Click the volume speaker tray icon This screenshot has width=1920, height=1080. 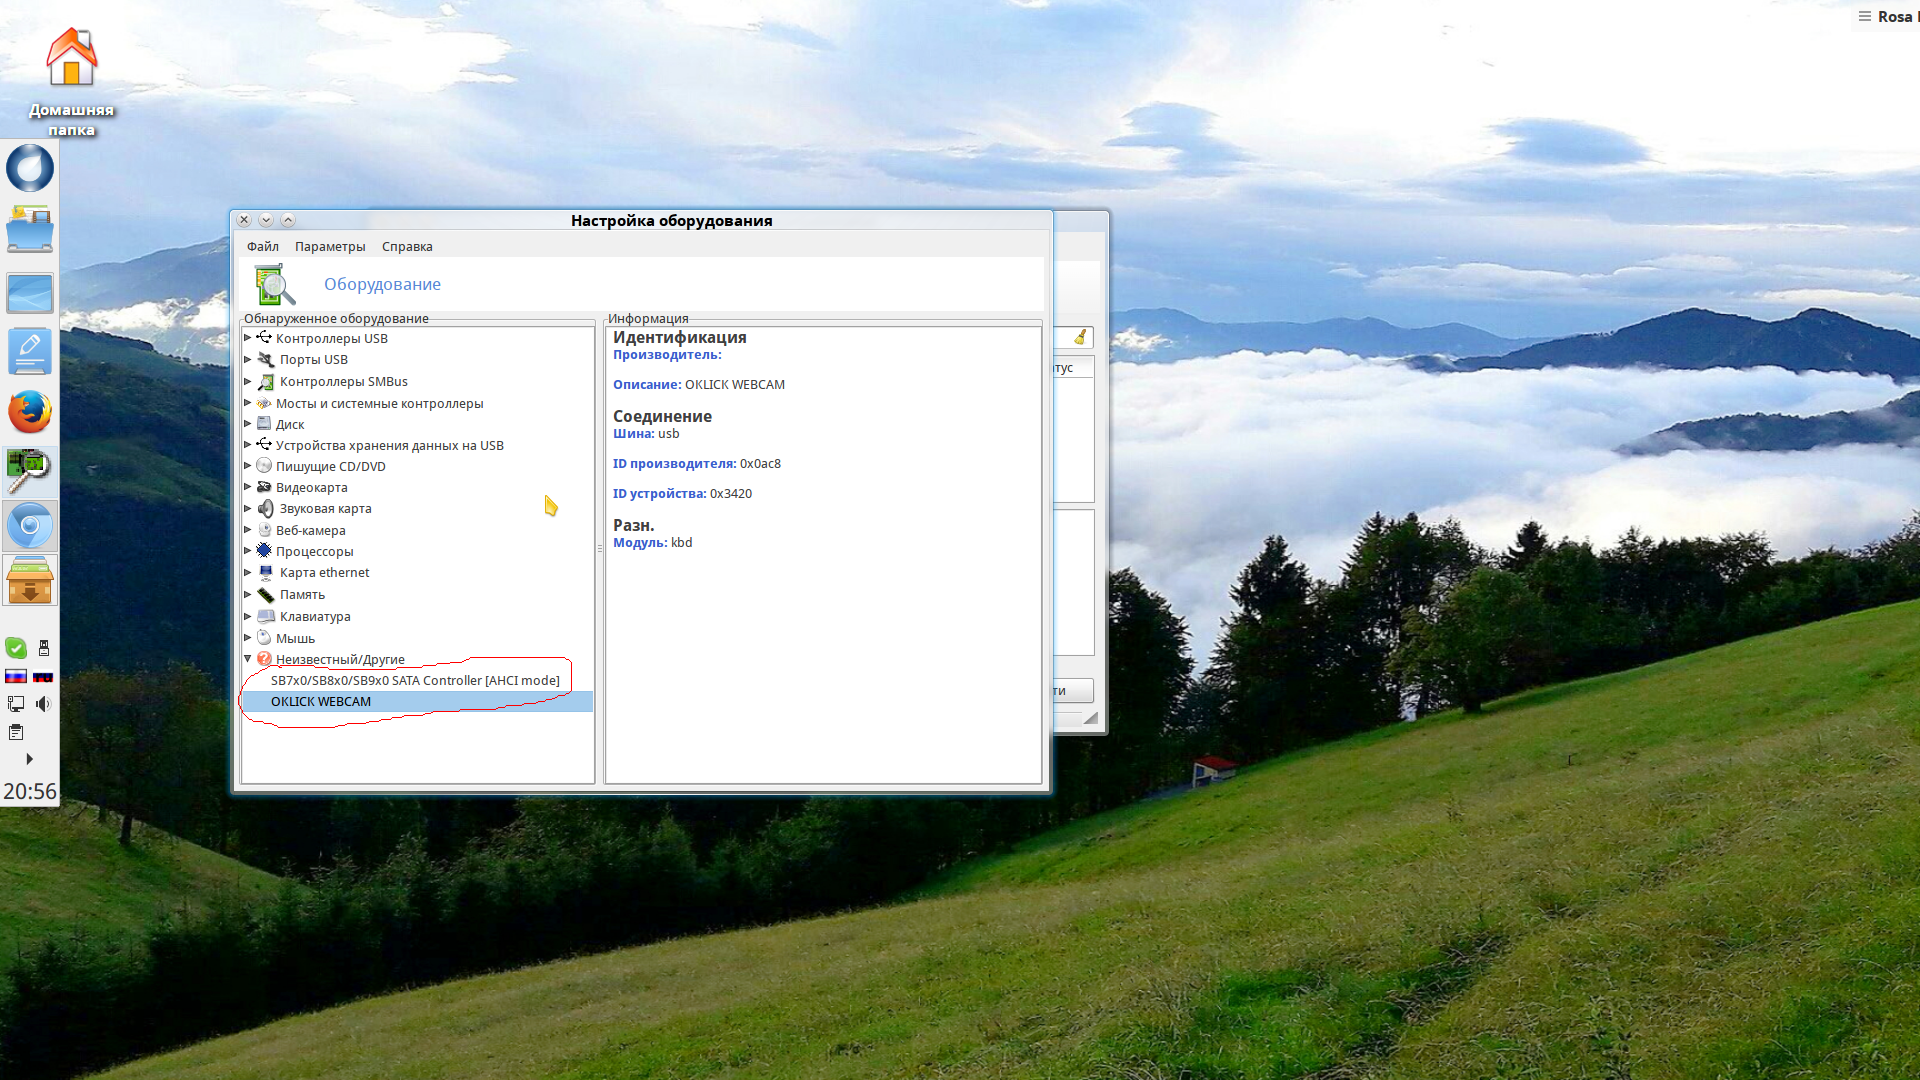43,704
